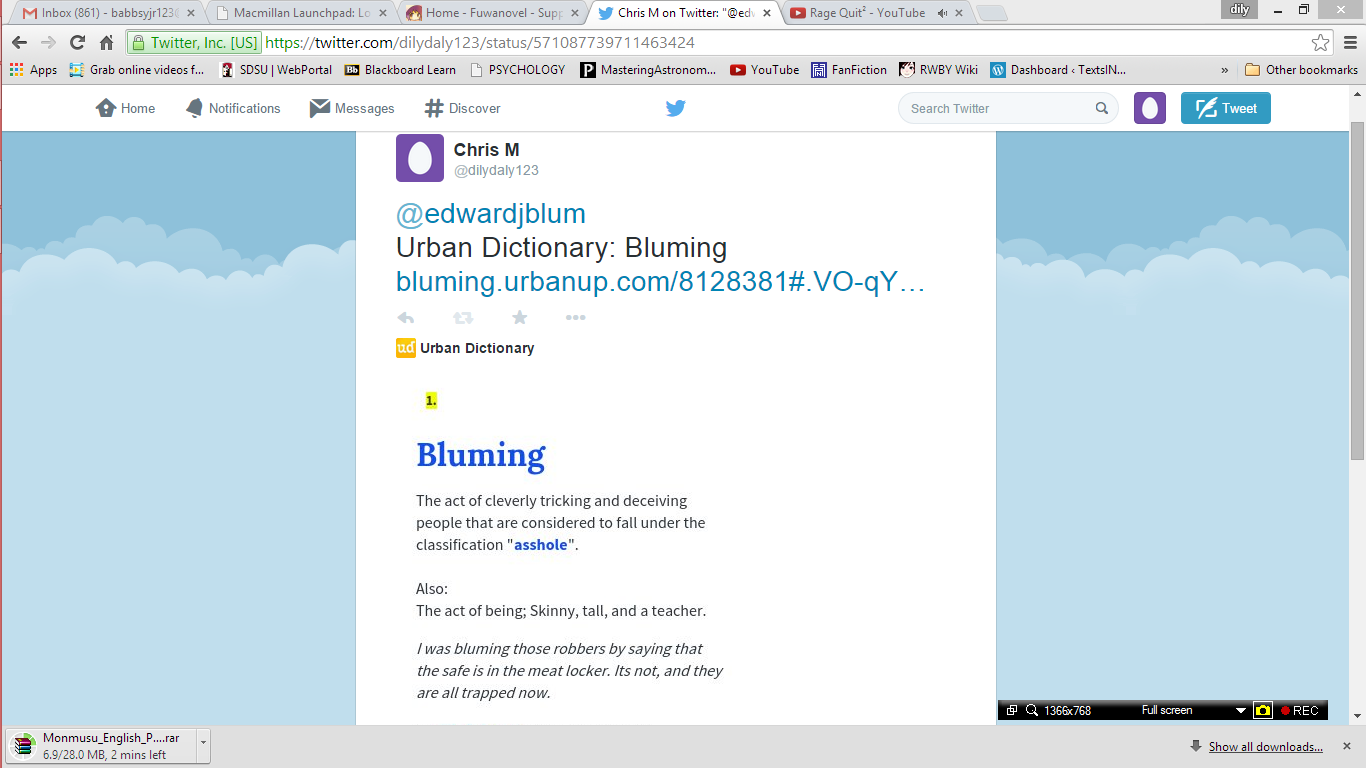Open the @edwardjblum mention link
1366x768 pixels.
pos(491,214)
